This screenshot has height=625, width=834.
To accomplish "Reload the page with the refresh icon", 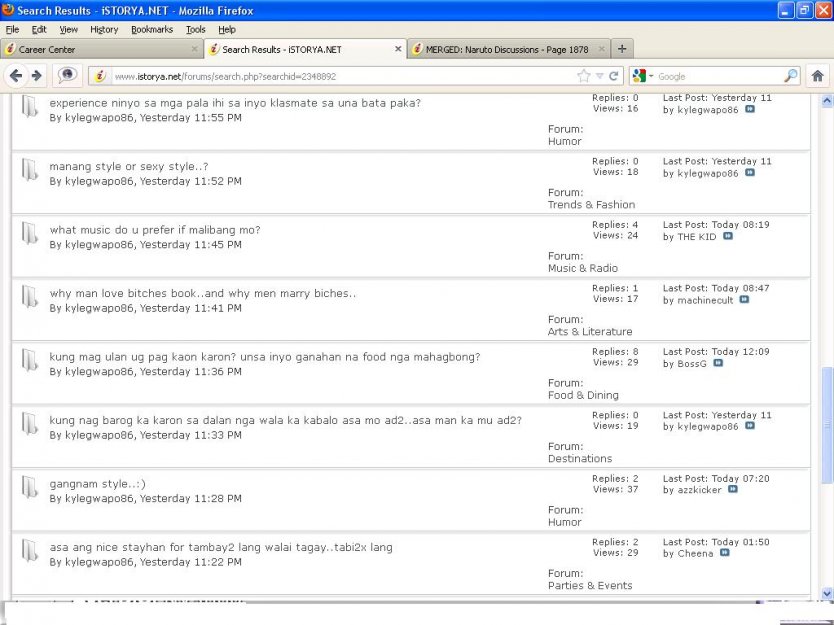I will 614,76.
